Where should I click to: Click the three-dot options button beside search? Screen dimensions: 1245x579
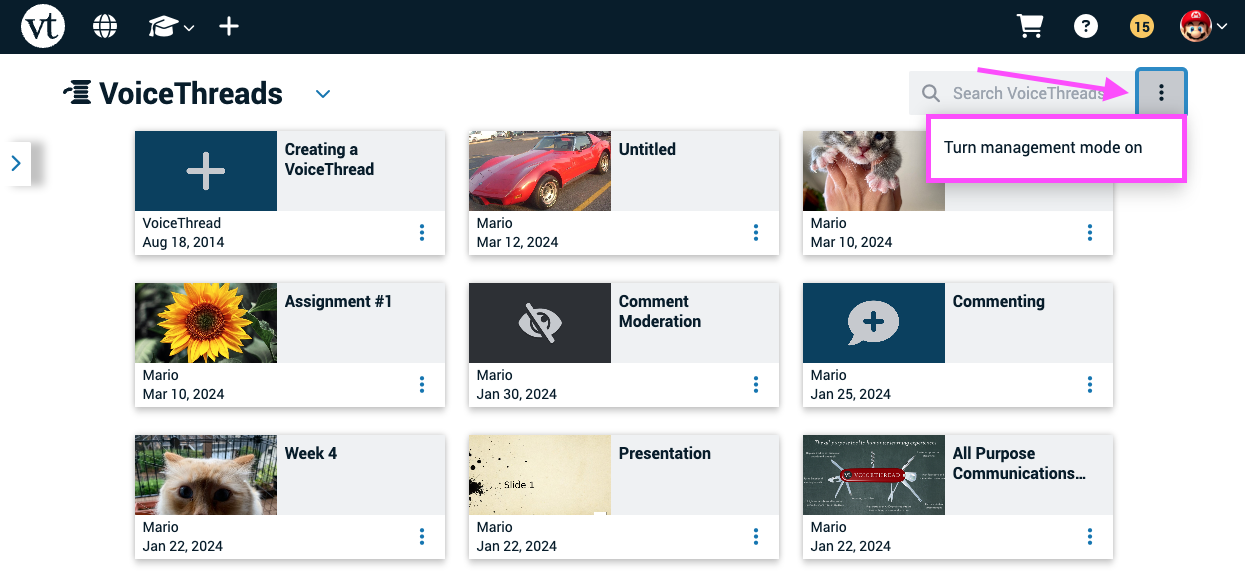1161,93
